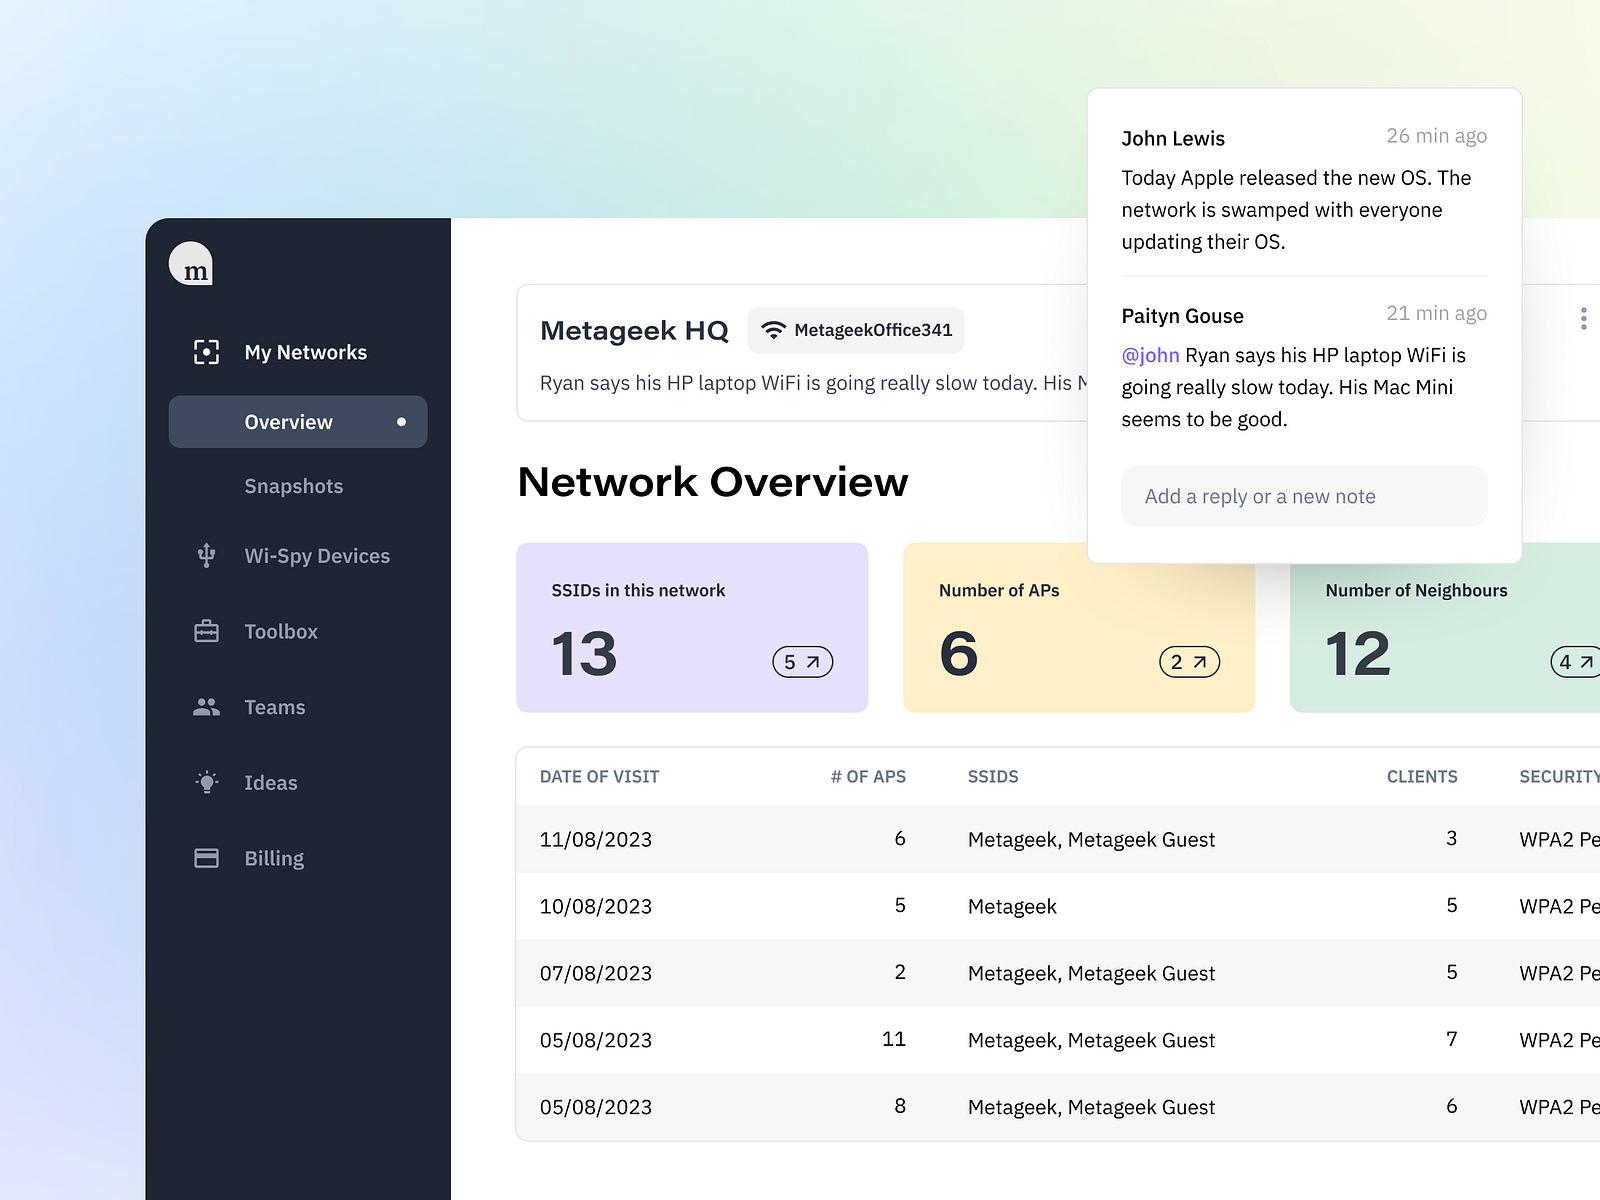Click the 5 arrow badge on SSIDs card
This screenshot has height=1200, width=1600.
pos(802,661)
